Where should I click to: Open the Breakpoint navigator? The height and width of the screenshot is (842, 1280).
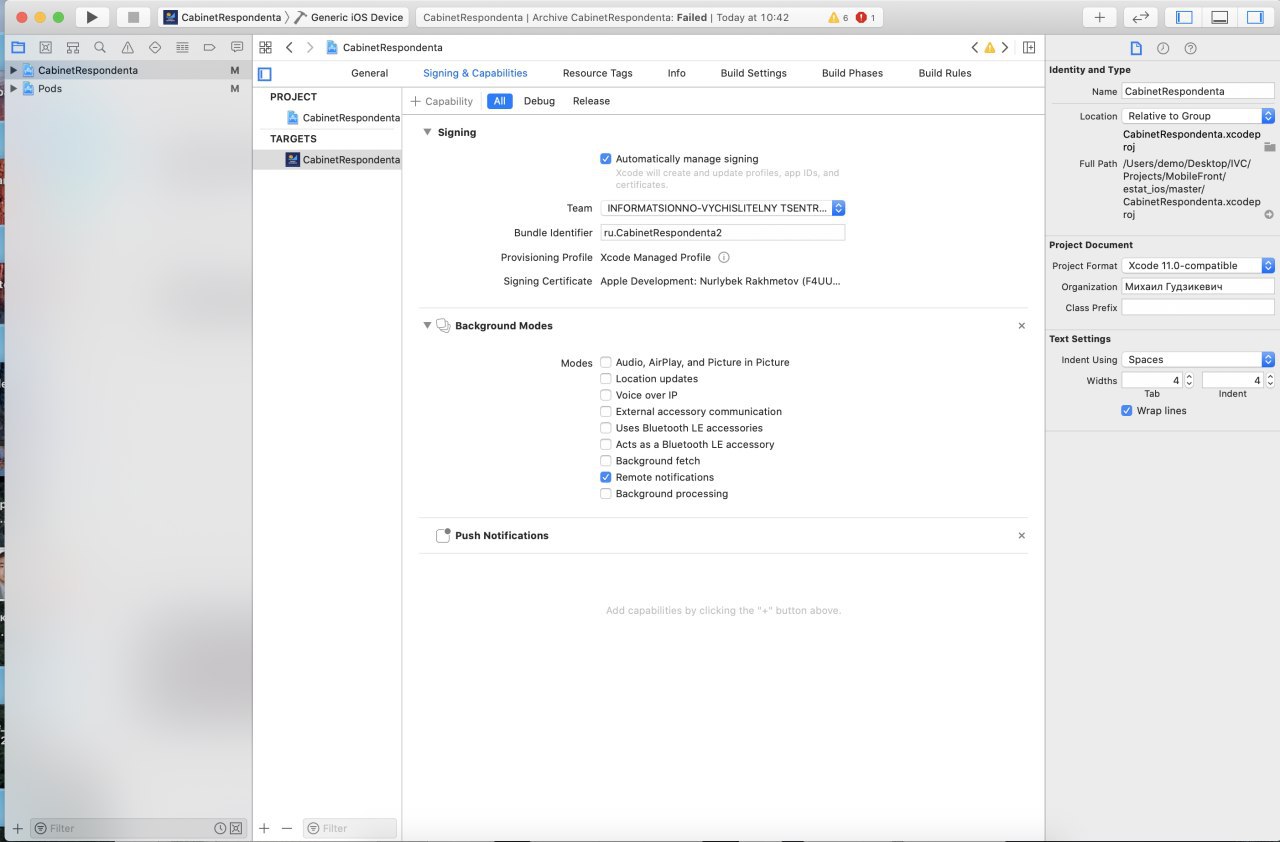pyautogui.click(x=209, y=47)
